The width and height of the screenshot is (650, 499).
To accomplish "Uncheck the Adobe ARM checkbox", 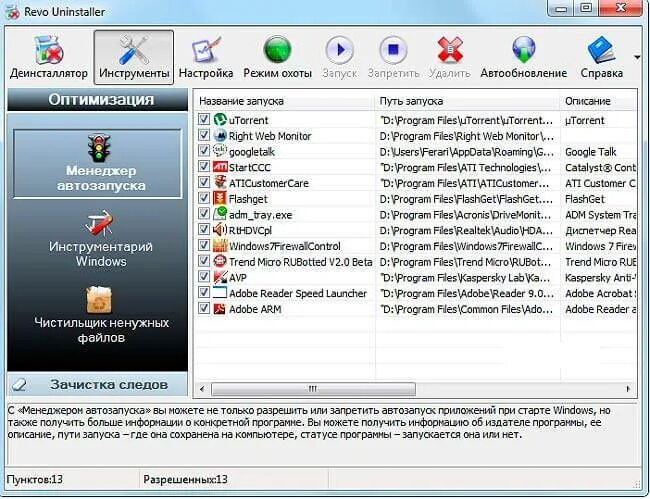I will pos(204,308).
